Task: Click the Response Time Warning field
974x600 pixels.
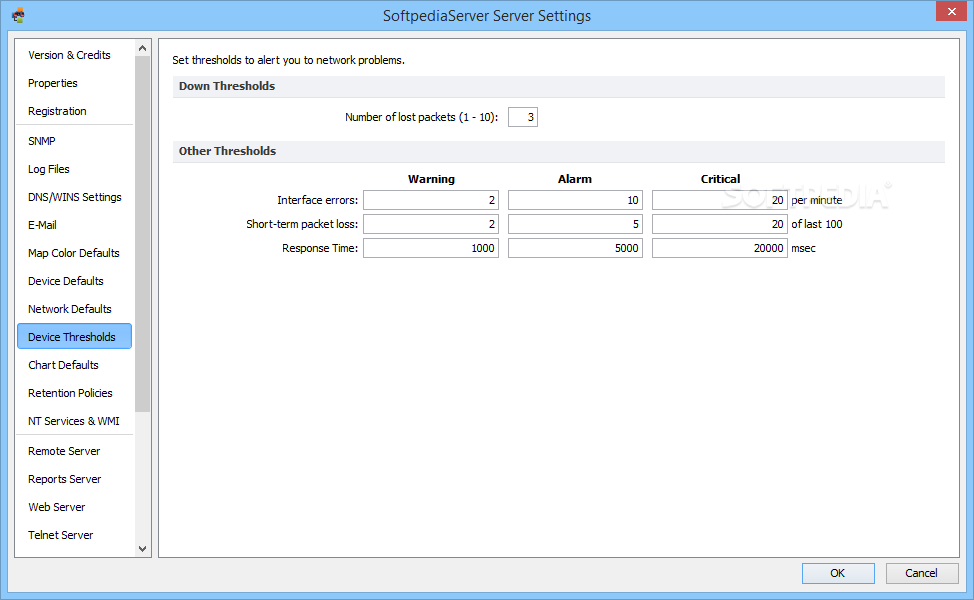Action: coord(430,248)
